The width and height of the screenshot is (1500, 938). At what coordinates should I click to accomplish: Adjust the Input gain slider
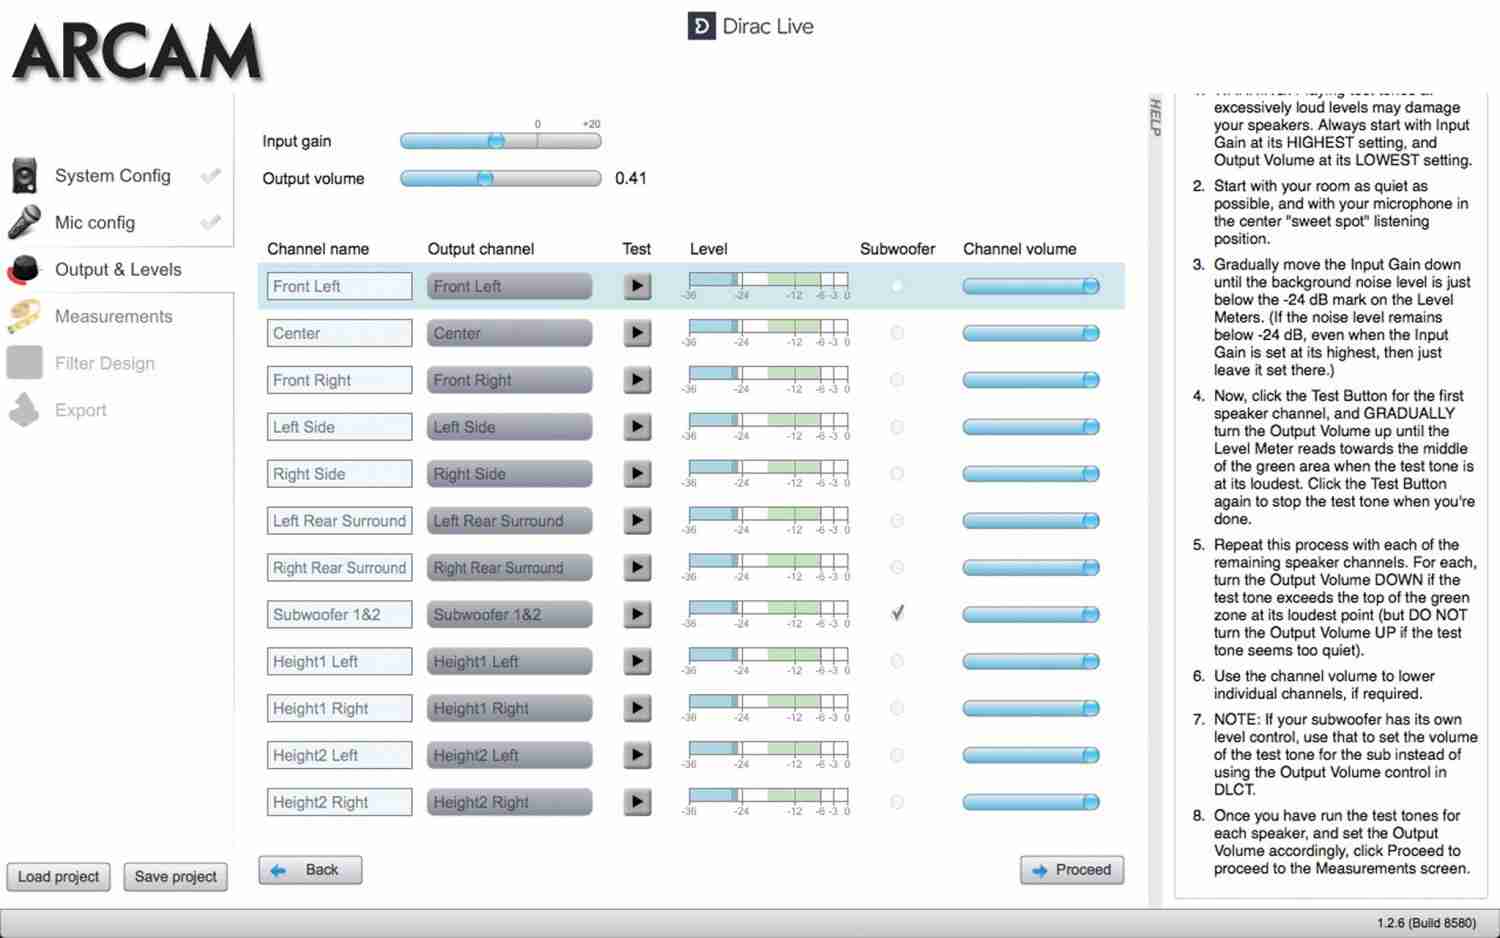click(500, 141)
